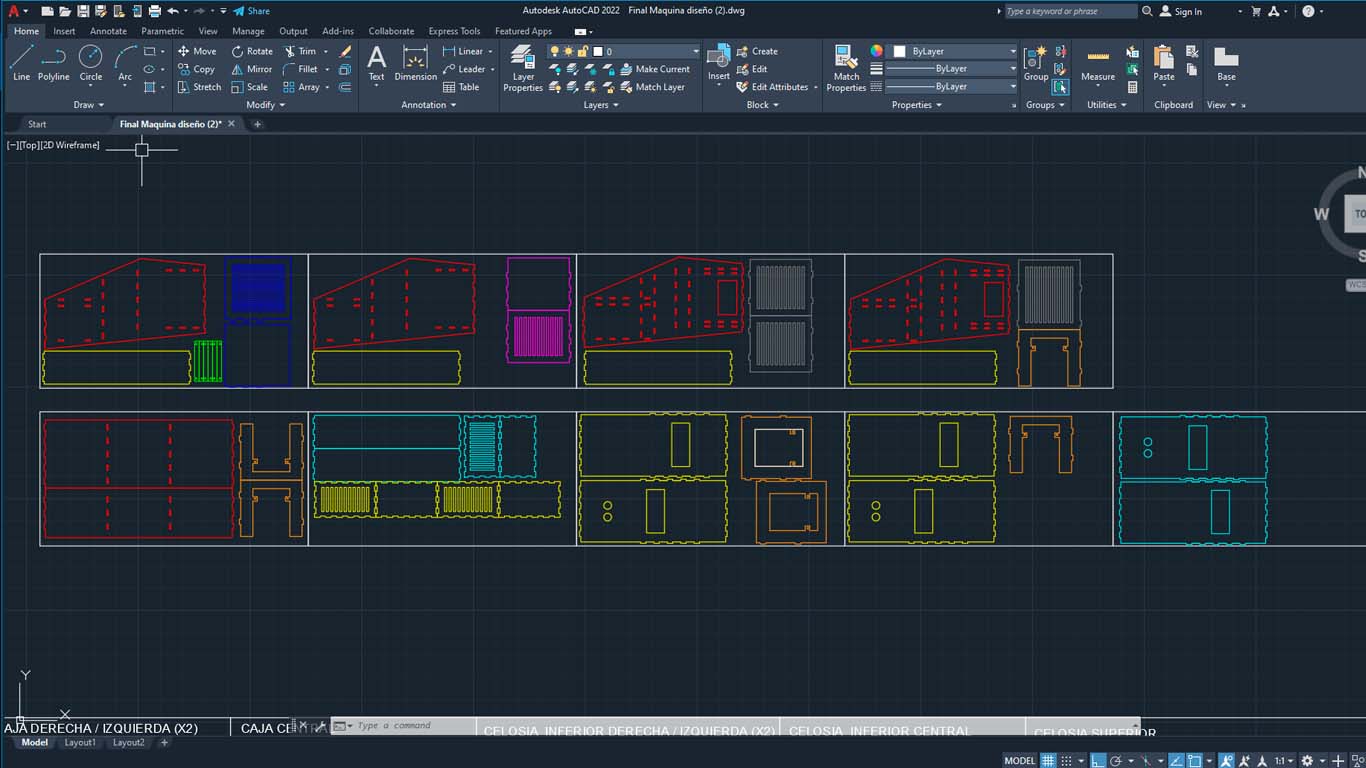Click the Paste button
This screenshot has height=768, width=1366.
point(1163,63)
